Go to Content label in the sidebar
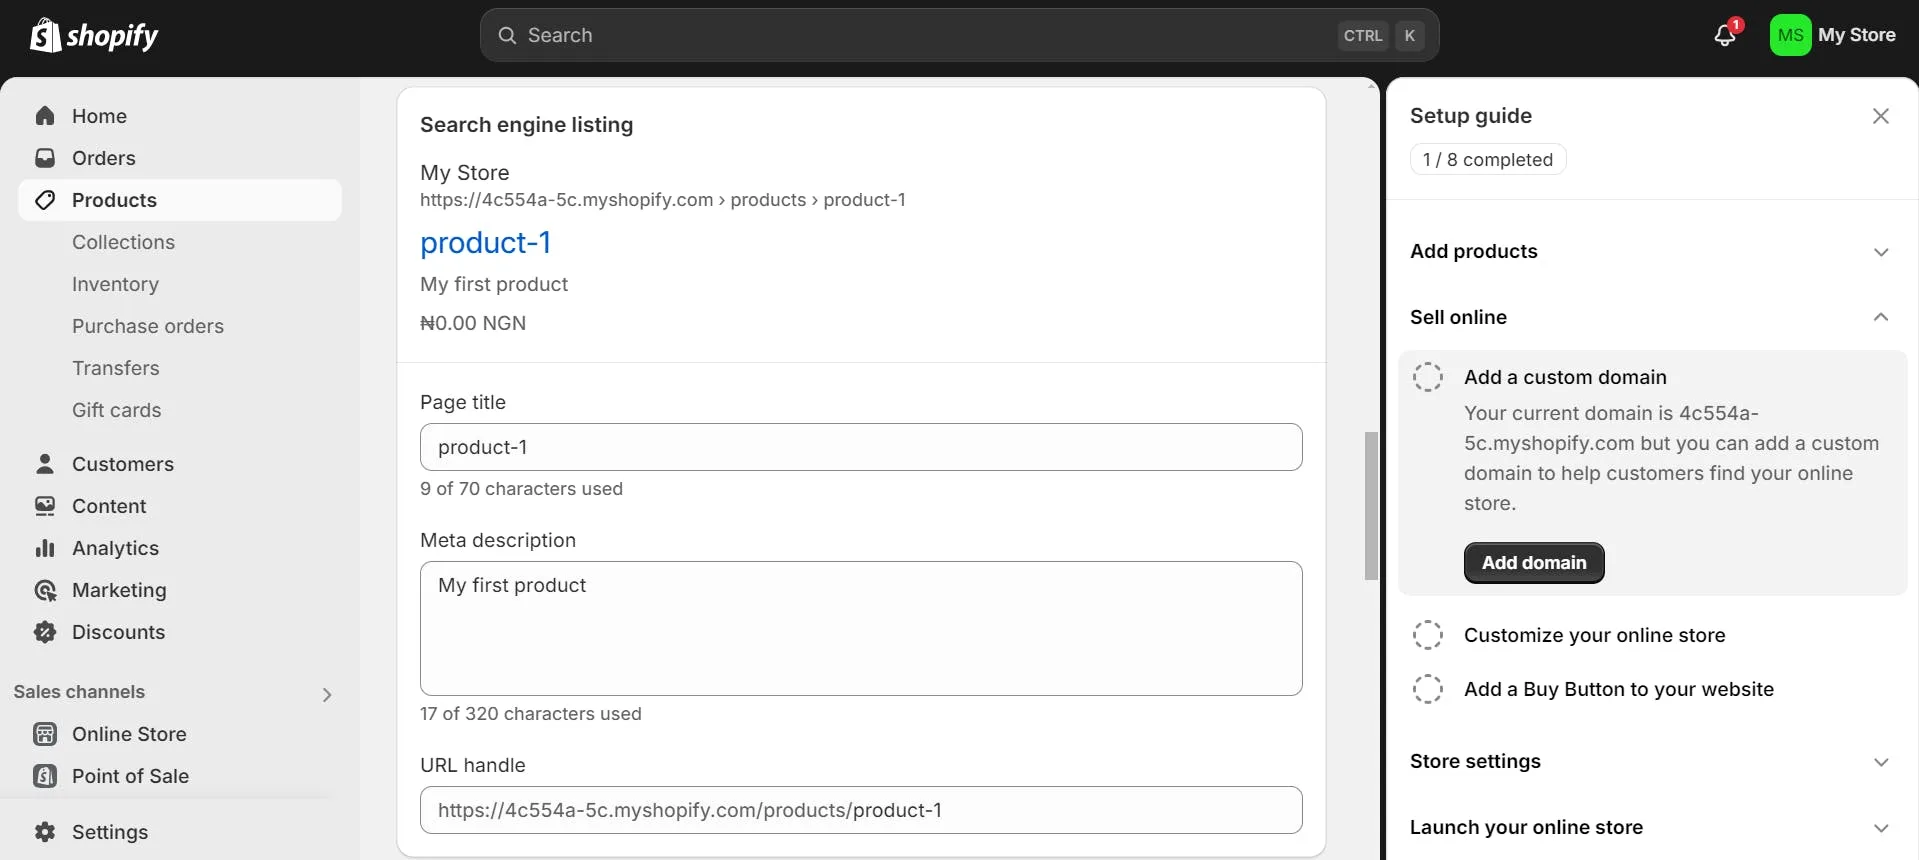The height and width of the screenshot is (860, 1919). (x=109, y=506)
